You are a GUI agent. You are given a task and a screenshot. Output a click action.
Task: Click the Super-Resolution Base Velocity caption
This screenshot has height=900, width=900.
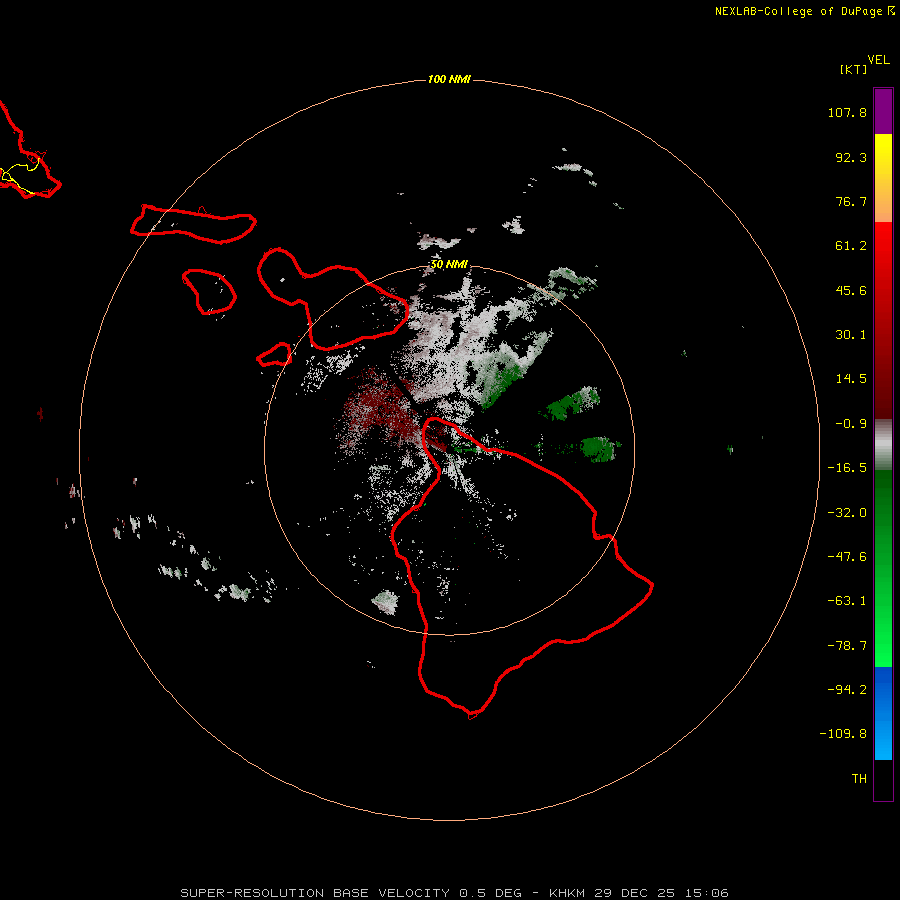454,893
